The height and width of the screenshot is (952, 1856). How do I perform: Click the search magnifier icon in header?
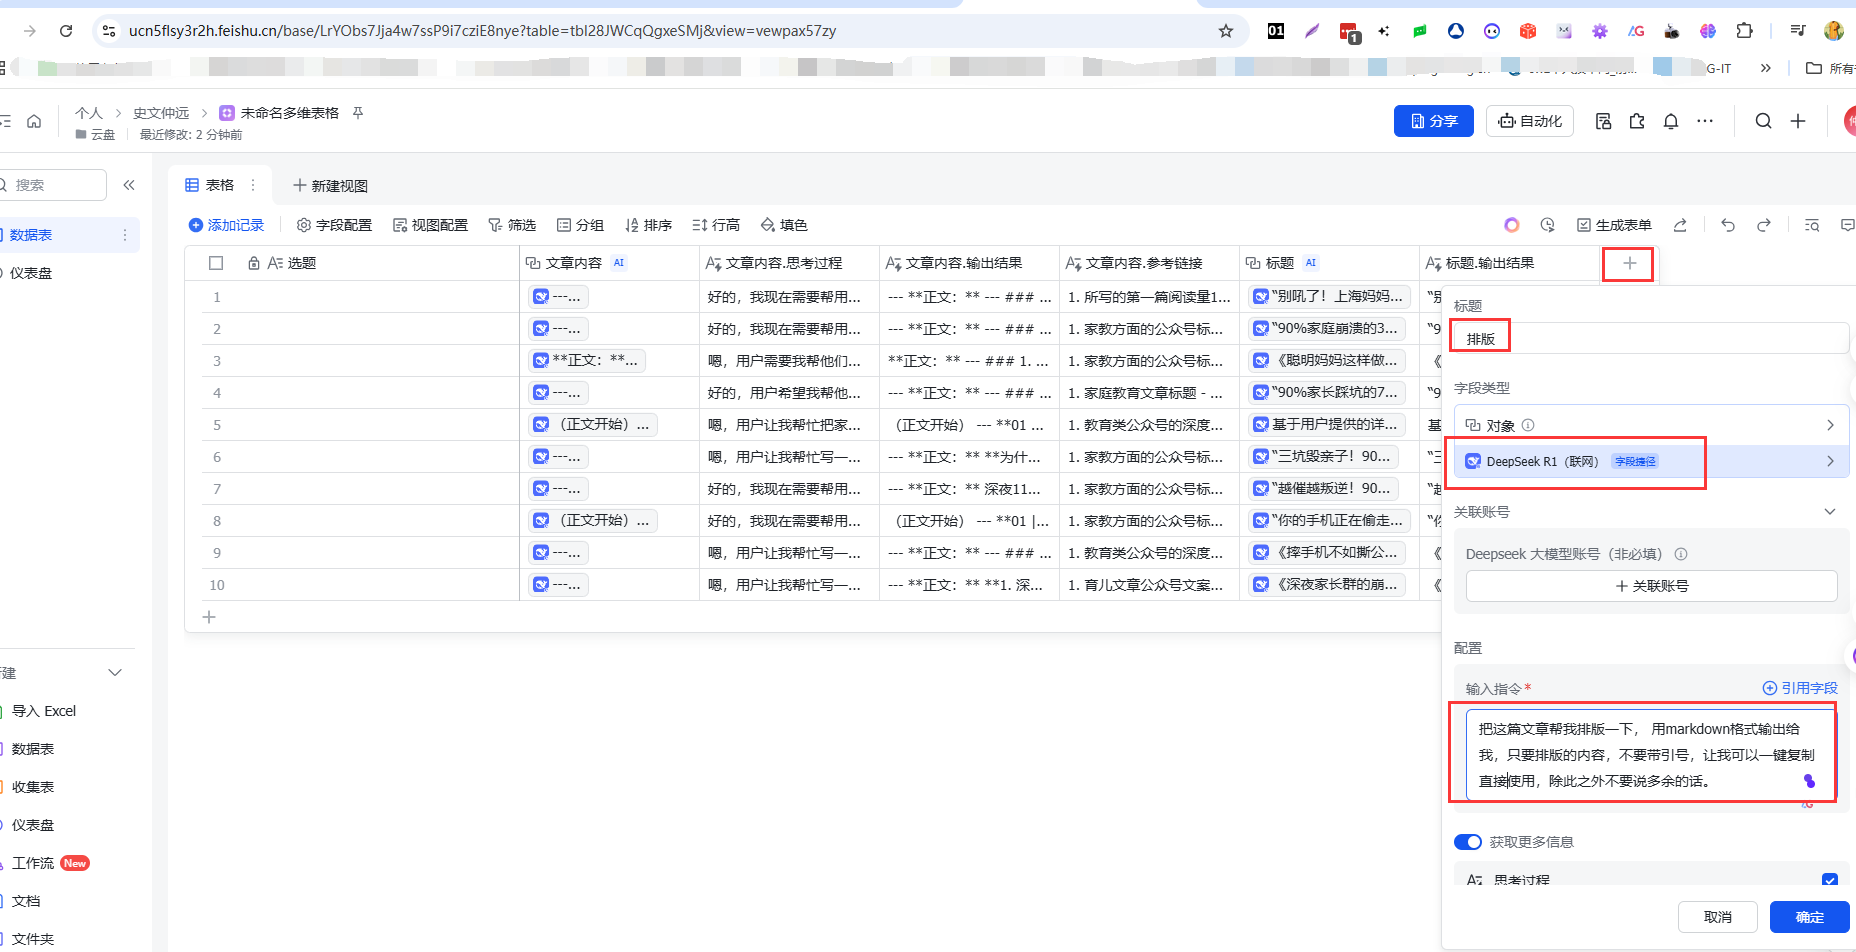1763,121
